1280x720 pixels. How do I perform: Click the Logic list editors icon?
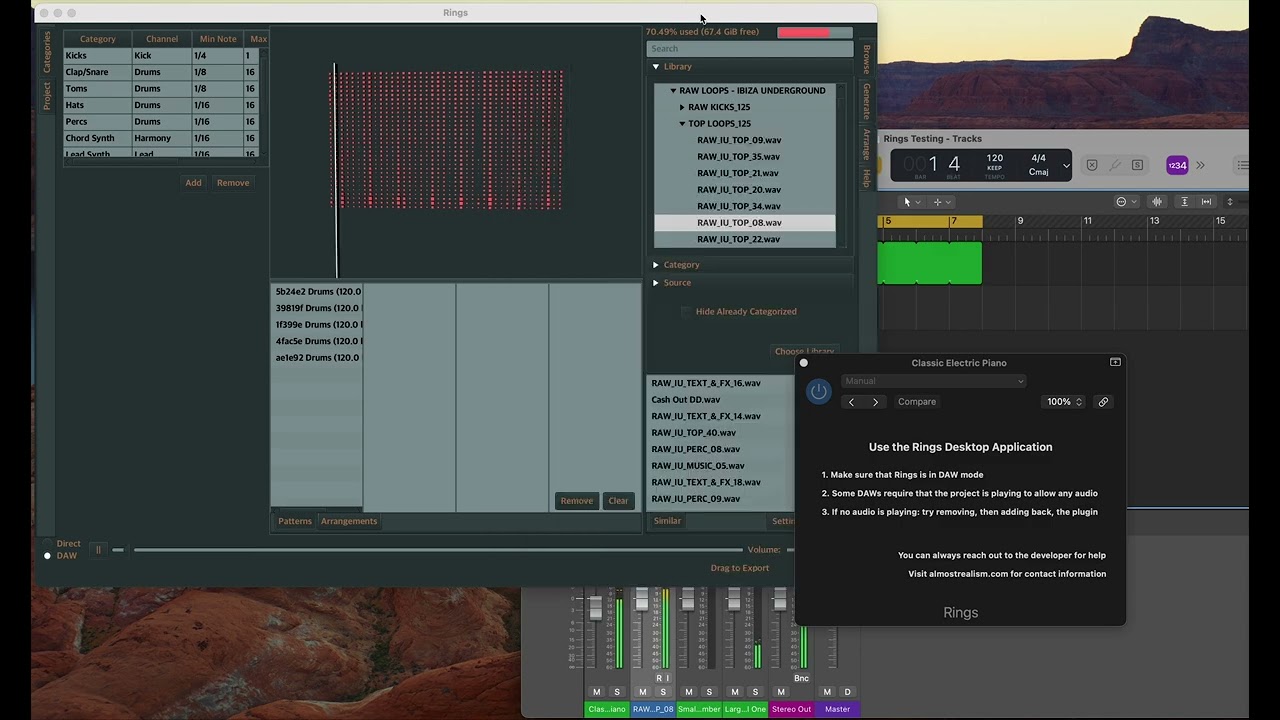[x=1243, y=166]
